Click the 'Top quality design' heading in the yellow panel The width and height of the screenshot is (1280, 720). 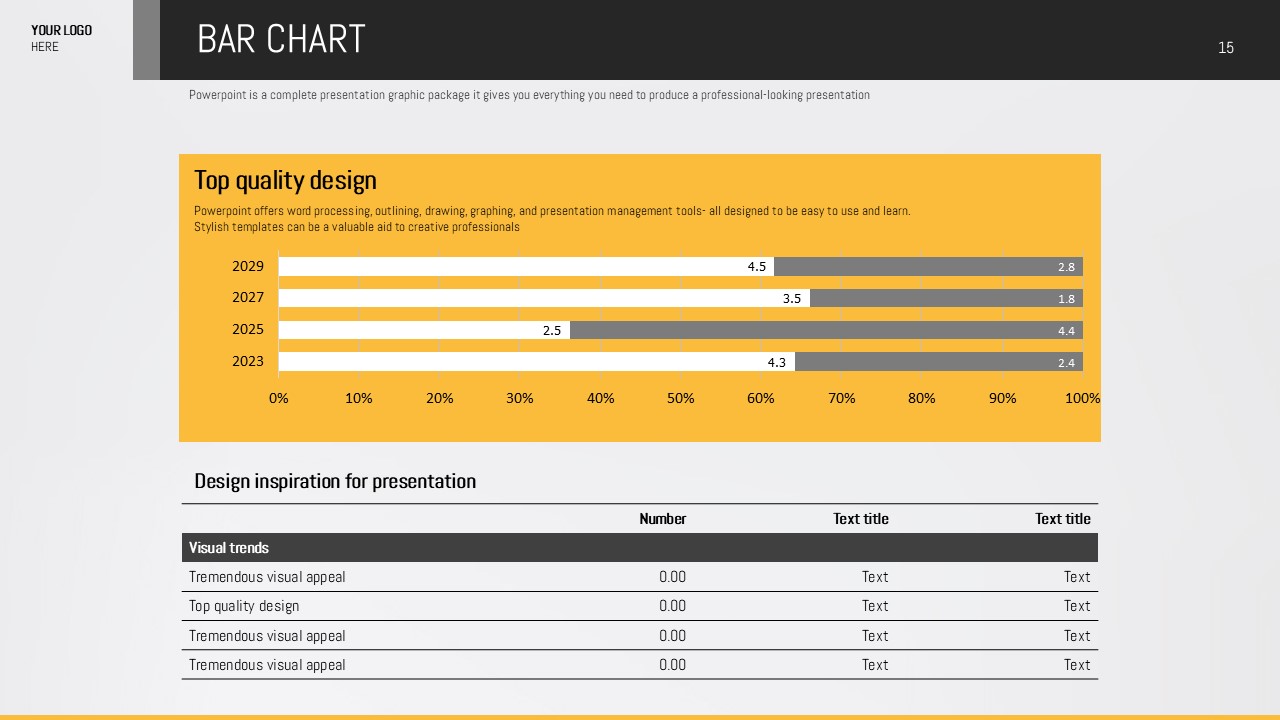(x=285, y=180)
